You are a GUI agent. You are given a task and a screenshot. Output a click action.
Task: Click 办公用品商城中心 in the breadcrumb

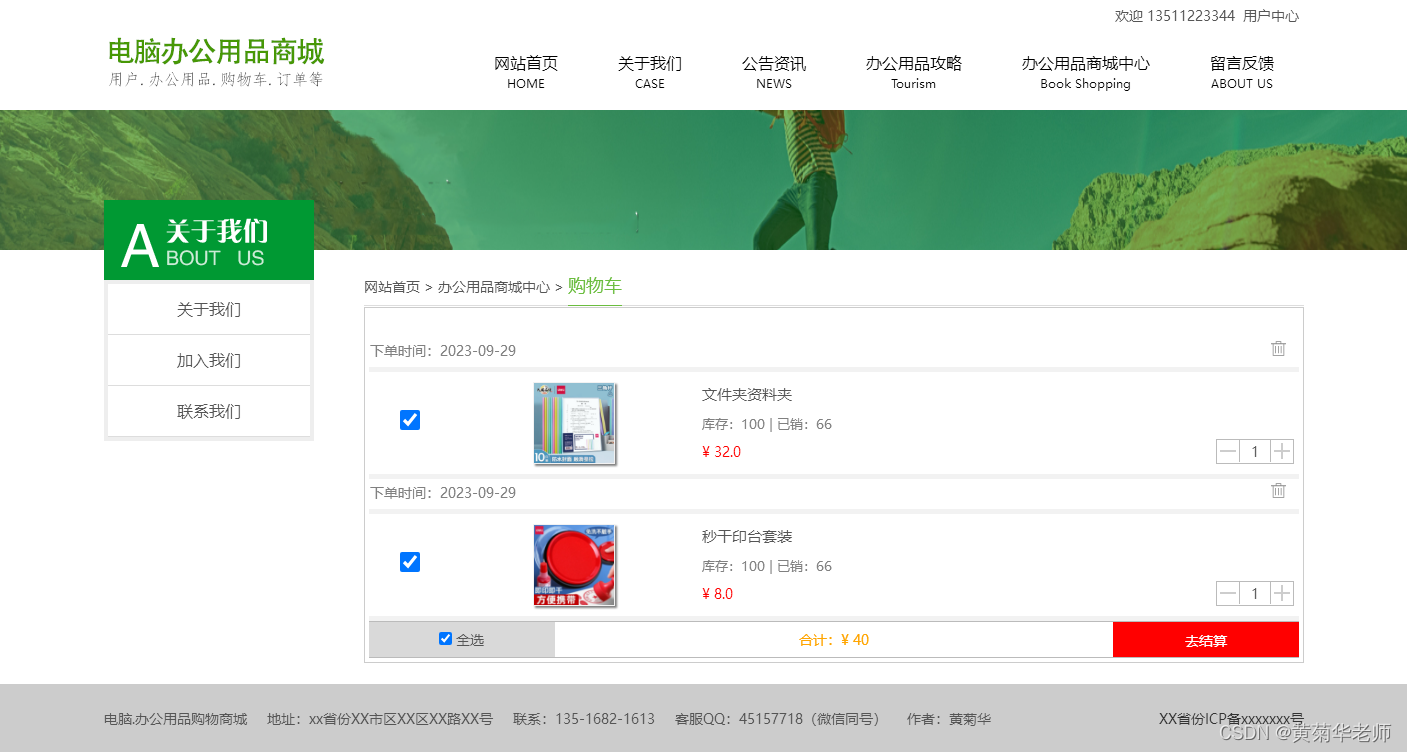click(x=494, y=286)
